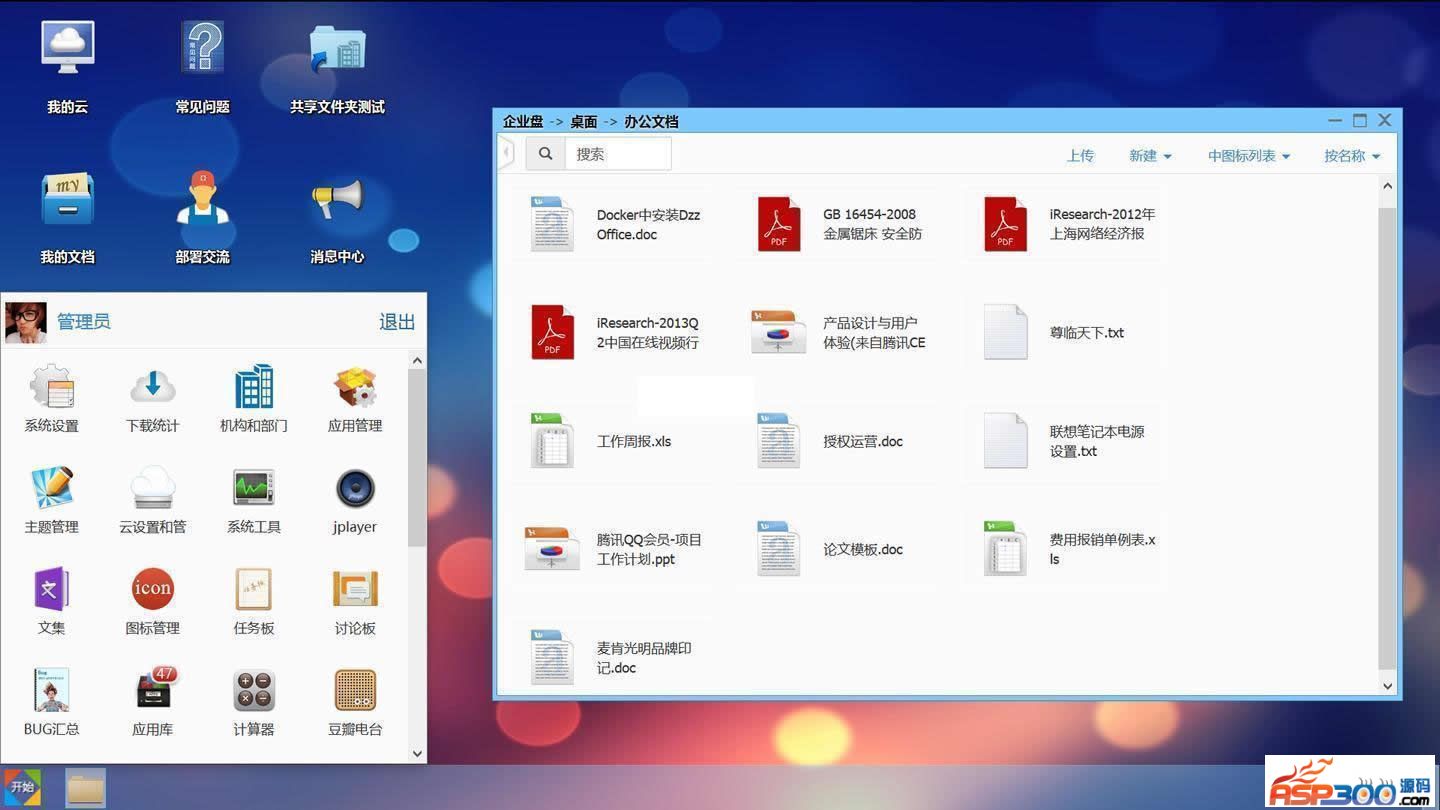The height and width of the screenshot is (810, 1440).
Task: Expand the 按名称 sort dropdown
Action: (x=1352, y=156)
